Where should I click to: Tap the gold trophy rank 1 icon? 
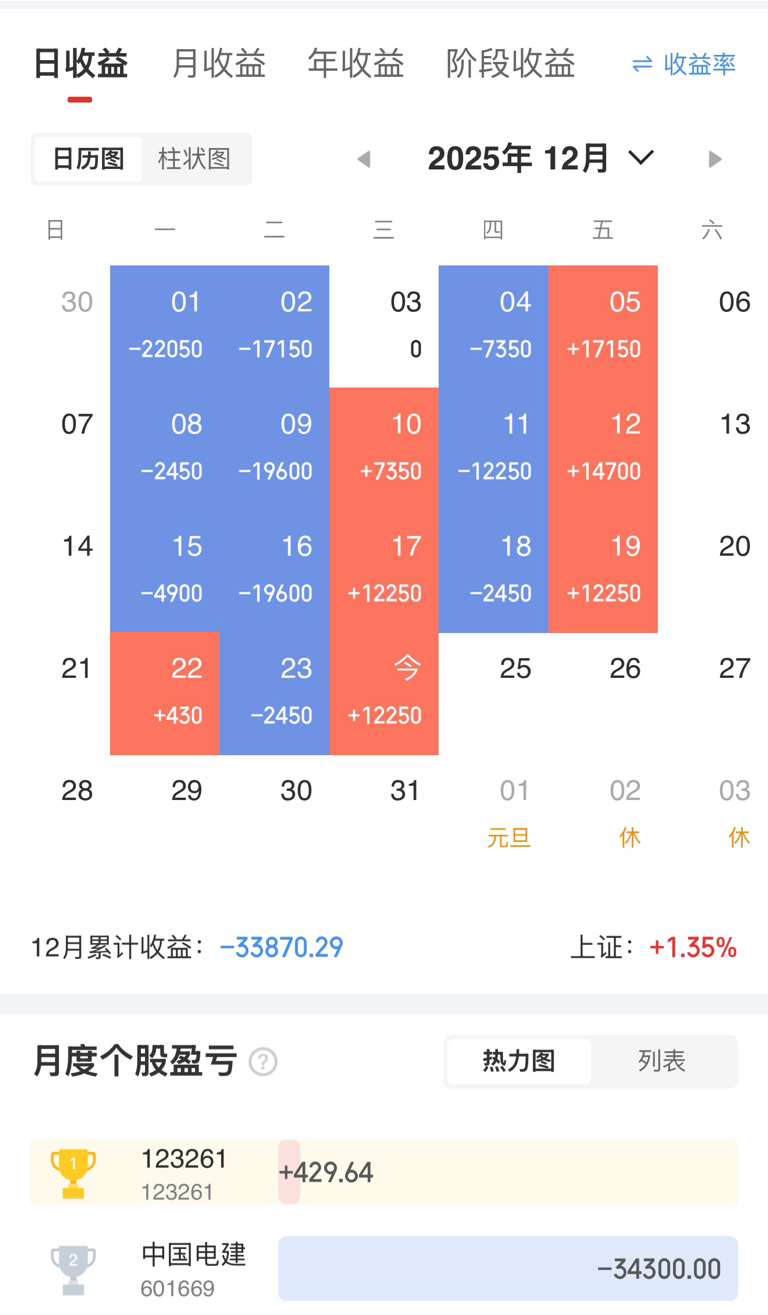coord(73,1173)
